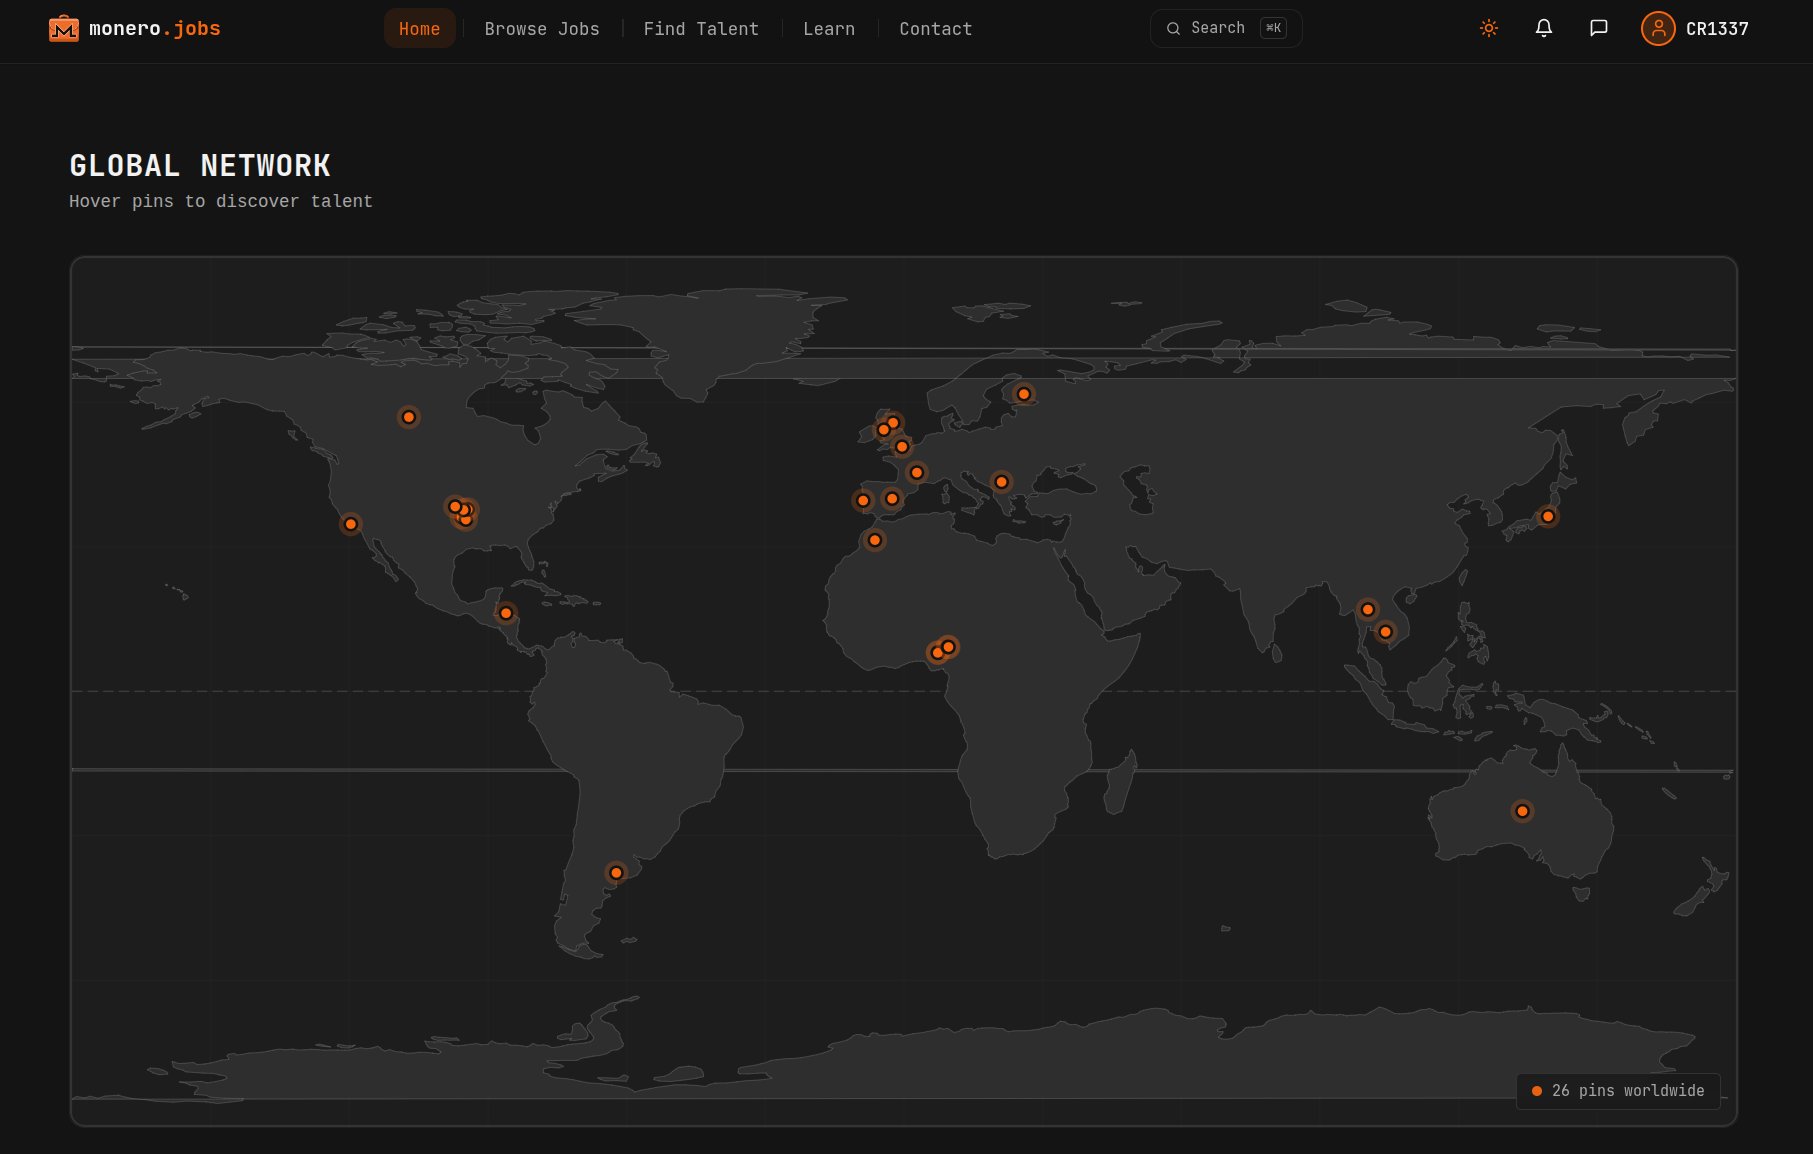The image size is (1813, 1154).
Task: Click the user avatar icon
Action: coord(1657,28)
